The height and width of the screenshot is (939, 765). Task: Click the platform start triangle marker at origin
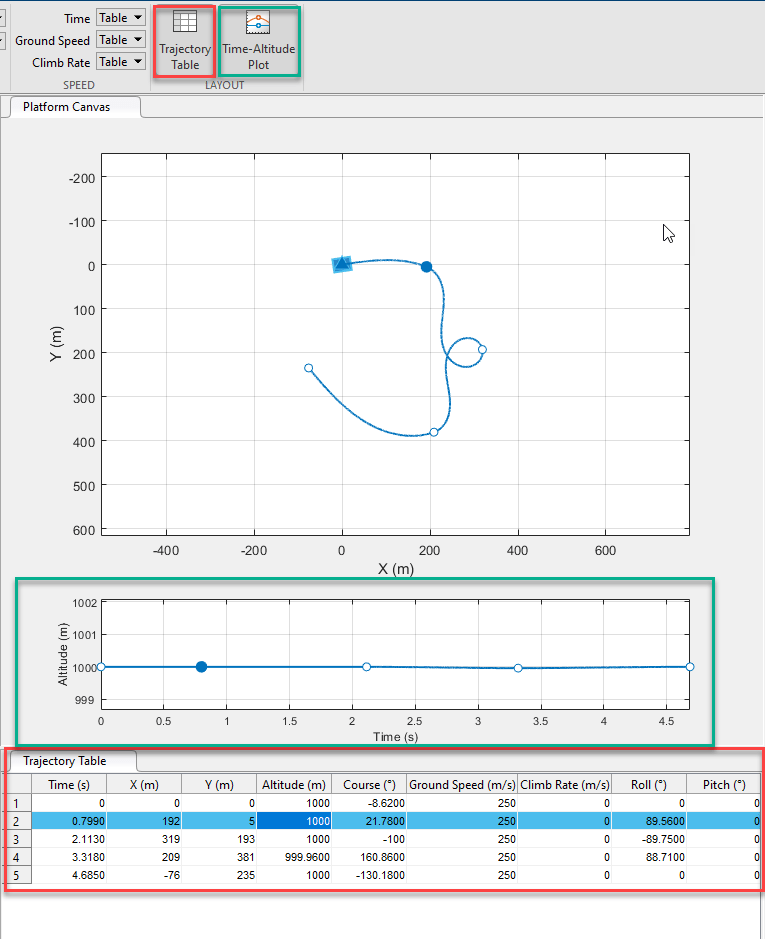(341, 264)
